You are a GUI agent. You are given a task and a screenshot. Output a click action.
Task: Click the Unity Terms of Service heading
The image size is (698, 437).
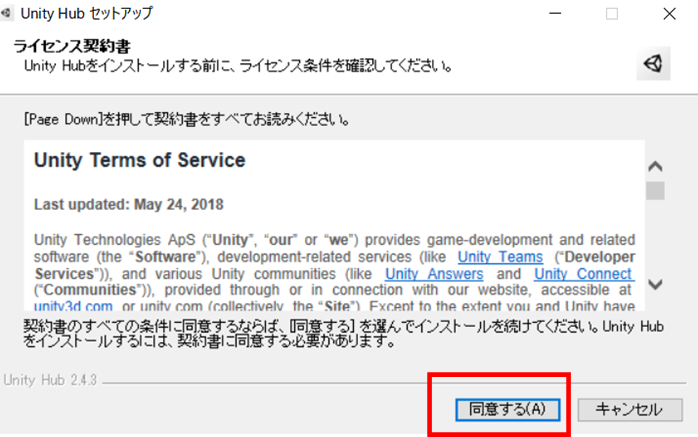click(140, 160)
